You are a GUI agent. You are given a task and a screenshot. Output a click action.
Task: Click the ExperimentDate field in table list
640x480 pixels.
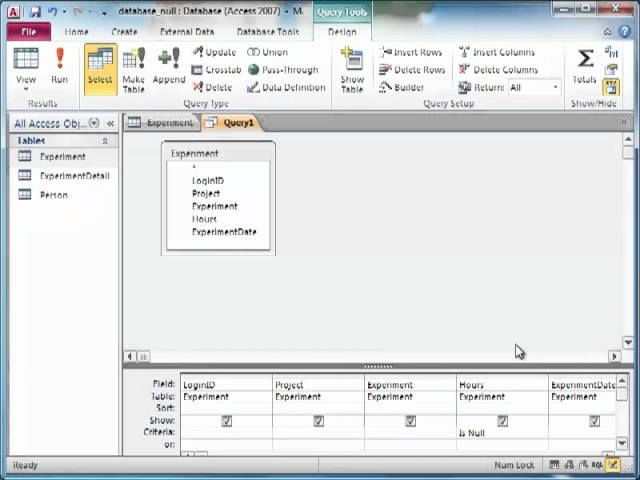point(224,232)
